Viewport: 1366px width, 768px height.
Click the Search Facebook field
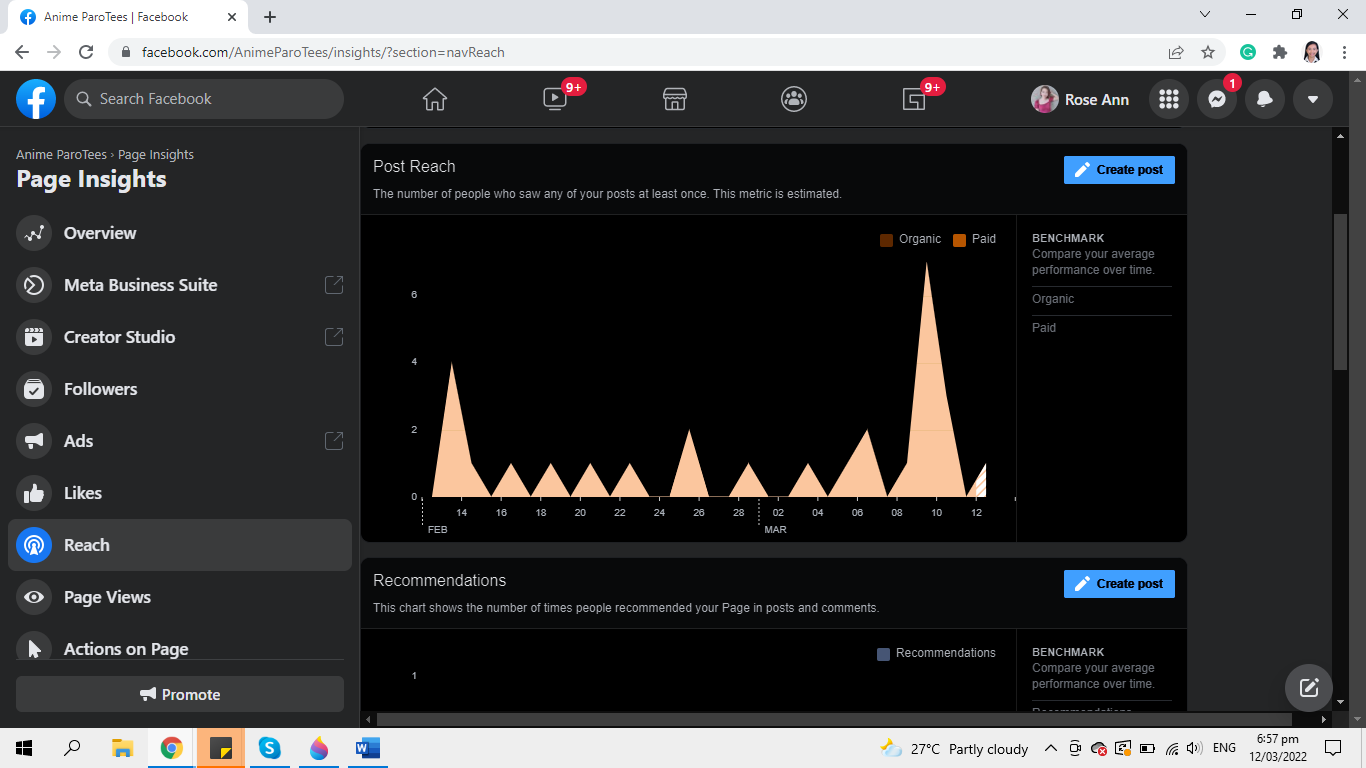pyautogui.click(x=204, y=99)
